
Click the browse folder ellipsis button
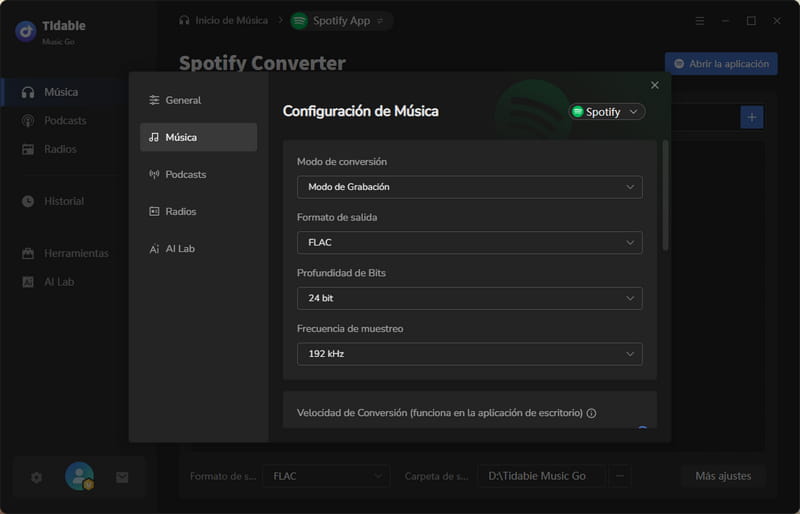619,476
